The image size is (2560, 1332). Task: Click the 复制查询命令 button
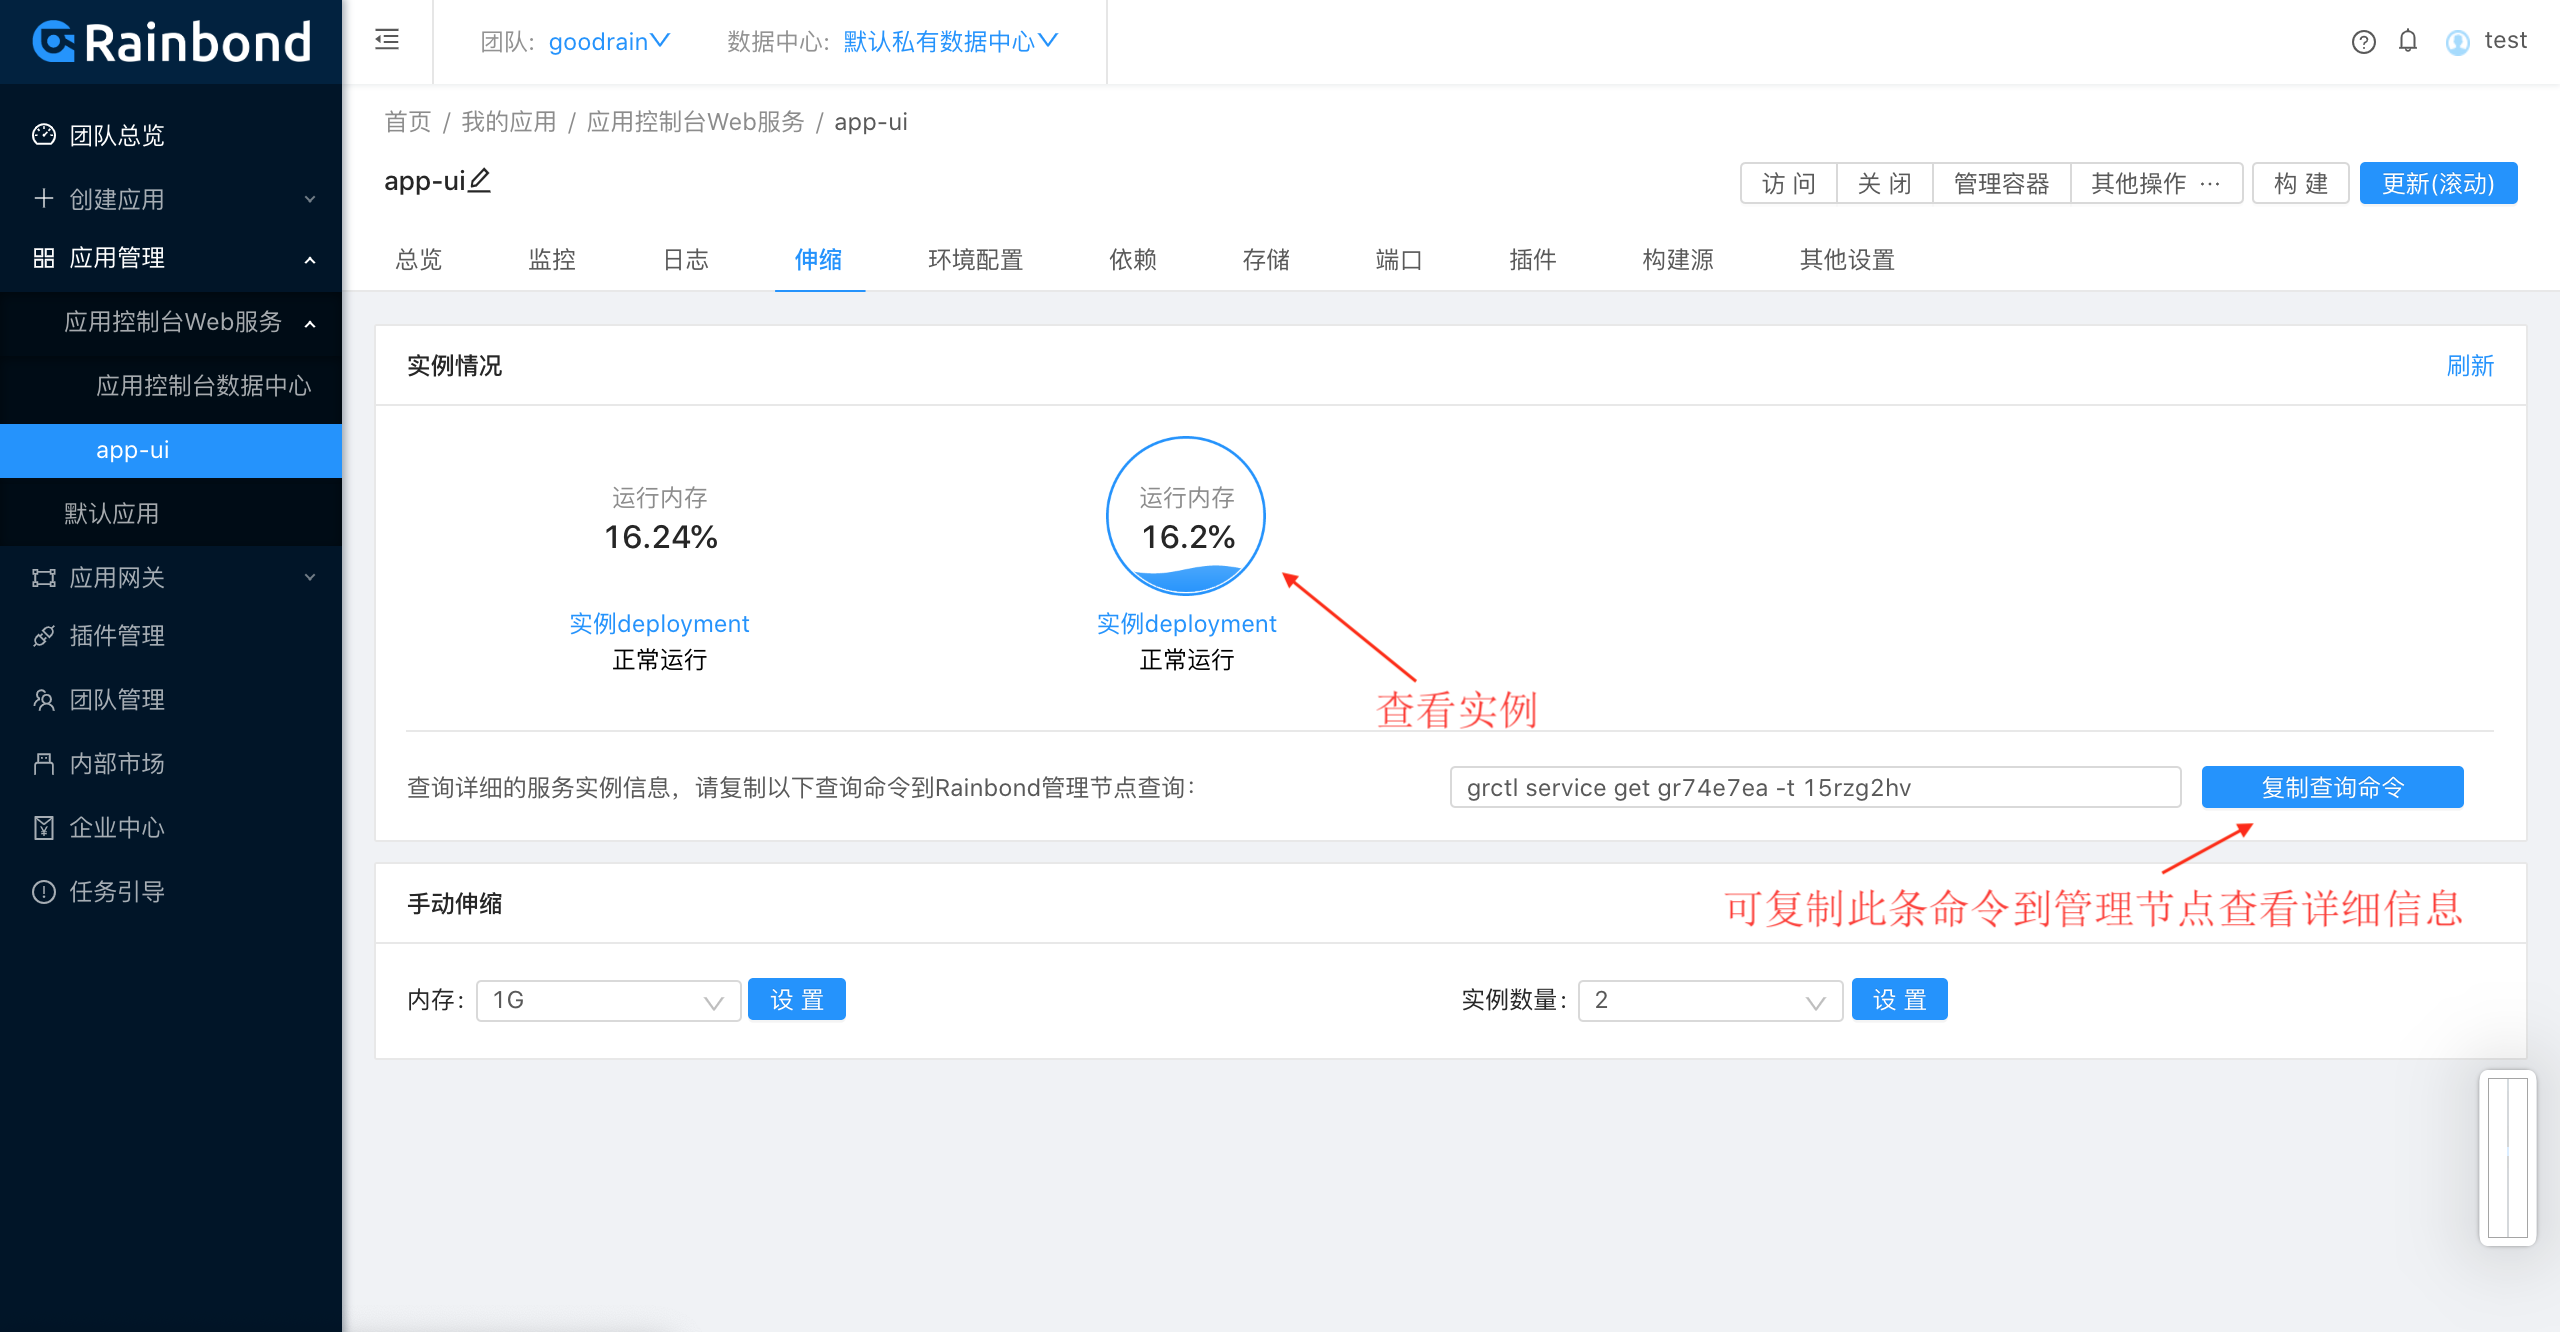pyautogui.click(x=2332, y=787)
